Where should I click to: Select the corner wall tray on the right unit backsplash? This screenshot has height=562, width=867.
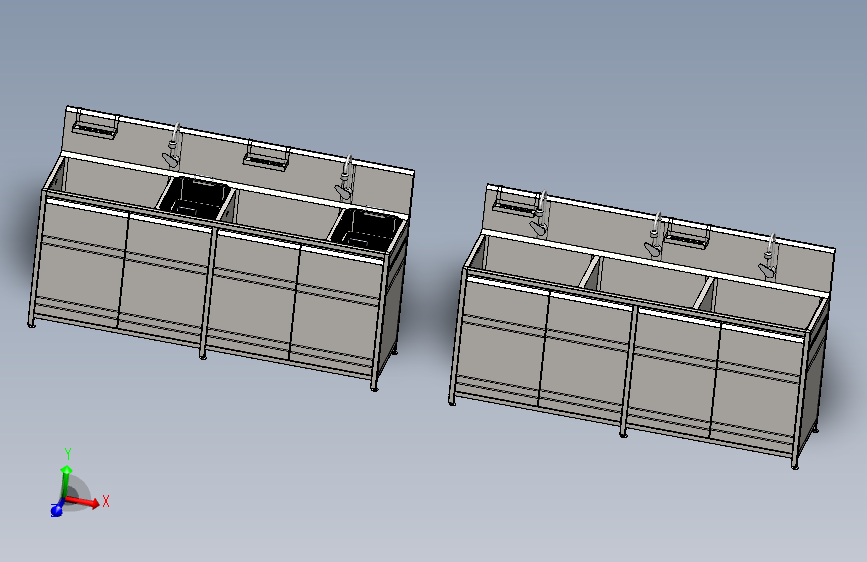pos(515,200)
